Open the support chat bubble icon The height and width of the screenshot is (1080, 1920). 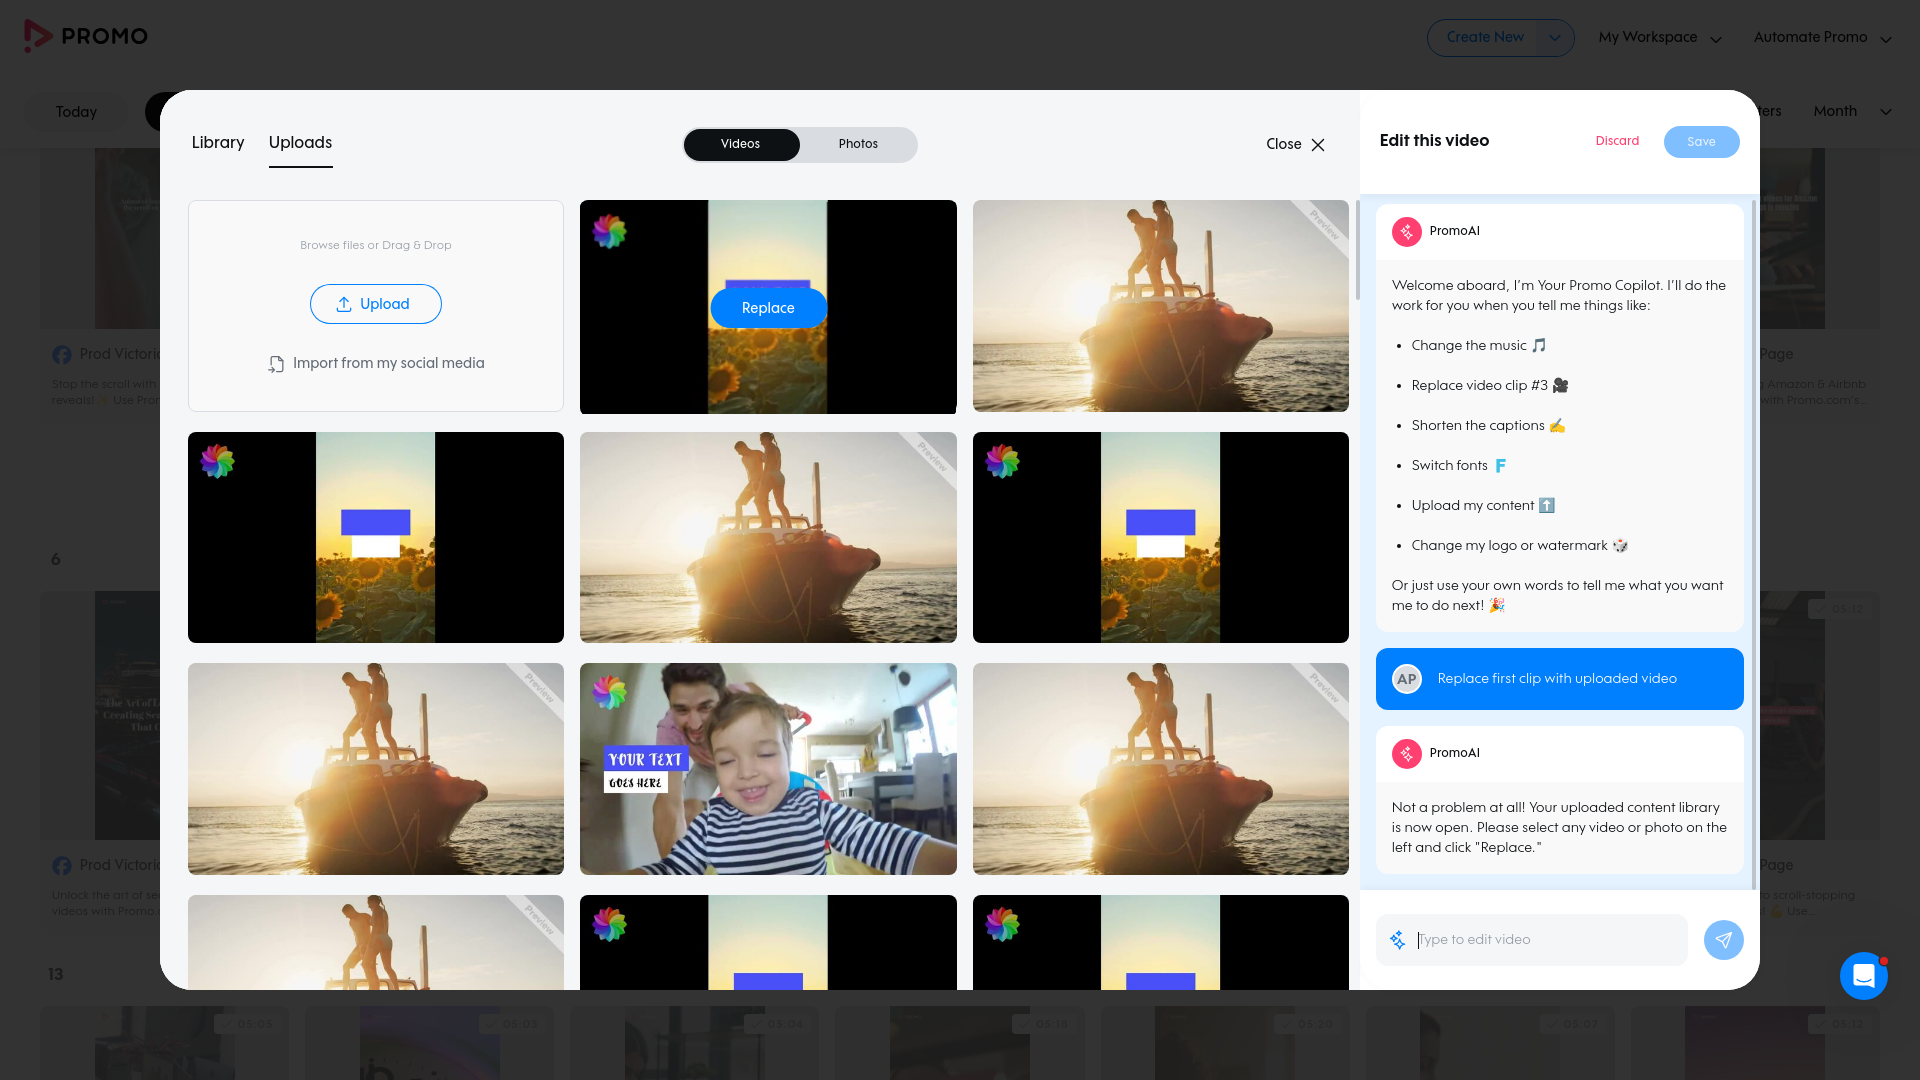point(1863,975)
